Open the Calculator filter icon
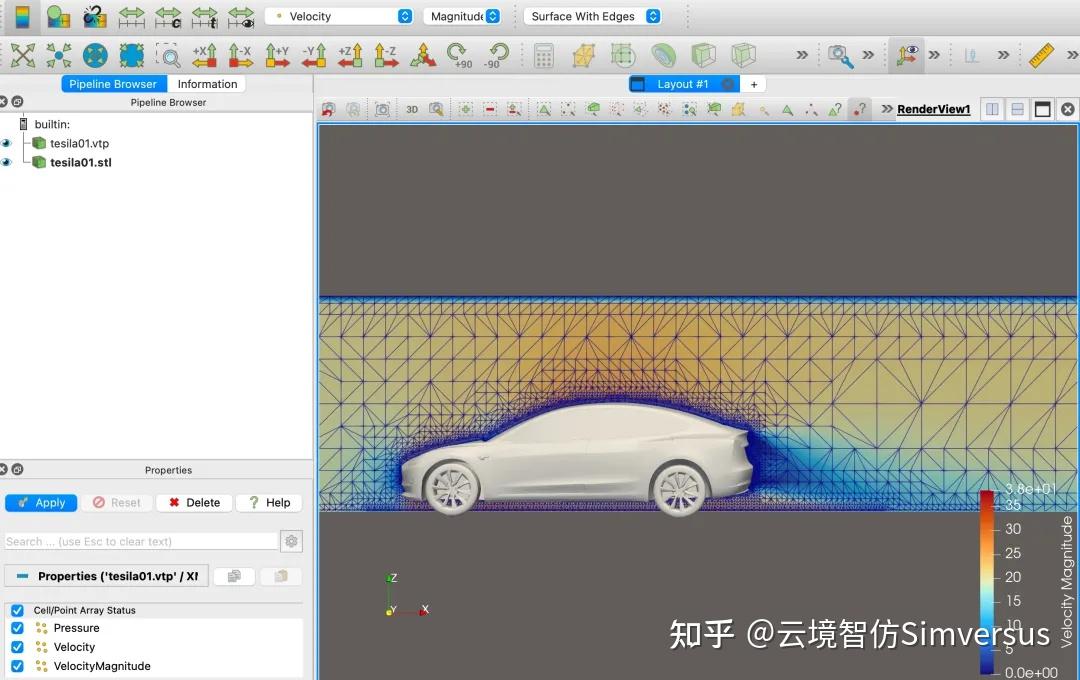The width and height of the screenshot is (1080, 680). 544,55
